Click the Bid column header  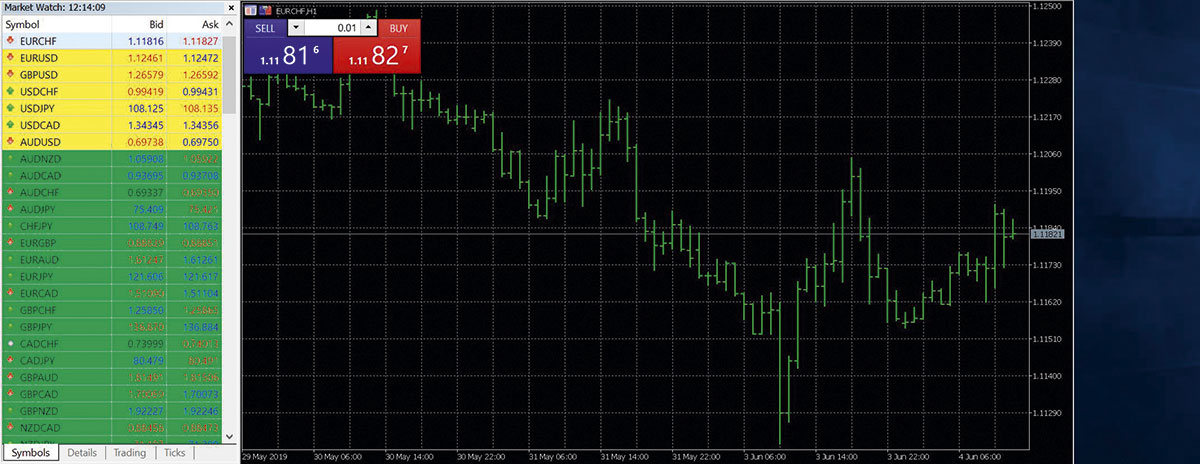click(x=154, y=23)
